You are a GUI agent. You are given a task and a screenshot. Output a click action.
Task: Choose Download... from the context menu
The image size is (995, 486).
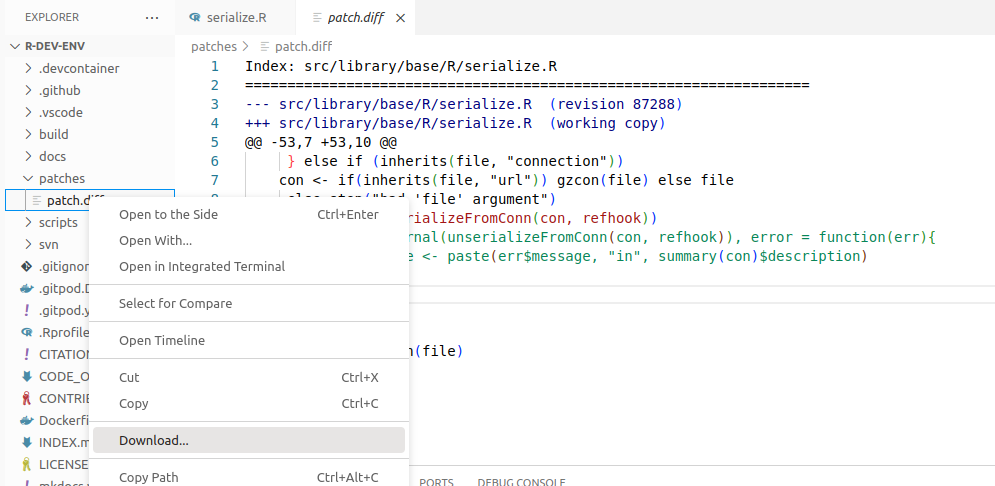pos(154,440)
